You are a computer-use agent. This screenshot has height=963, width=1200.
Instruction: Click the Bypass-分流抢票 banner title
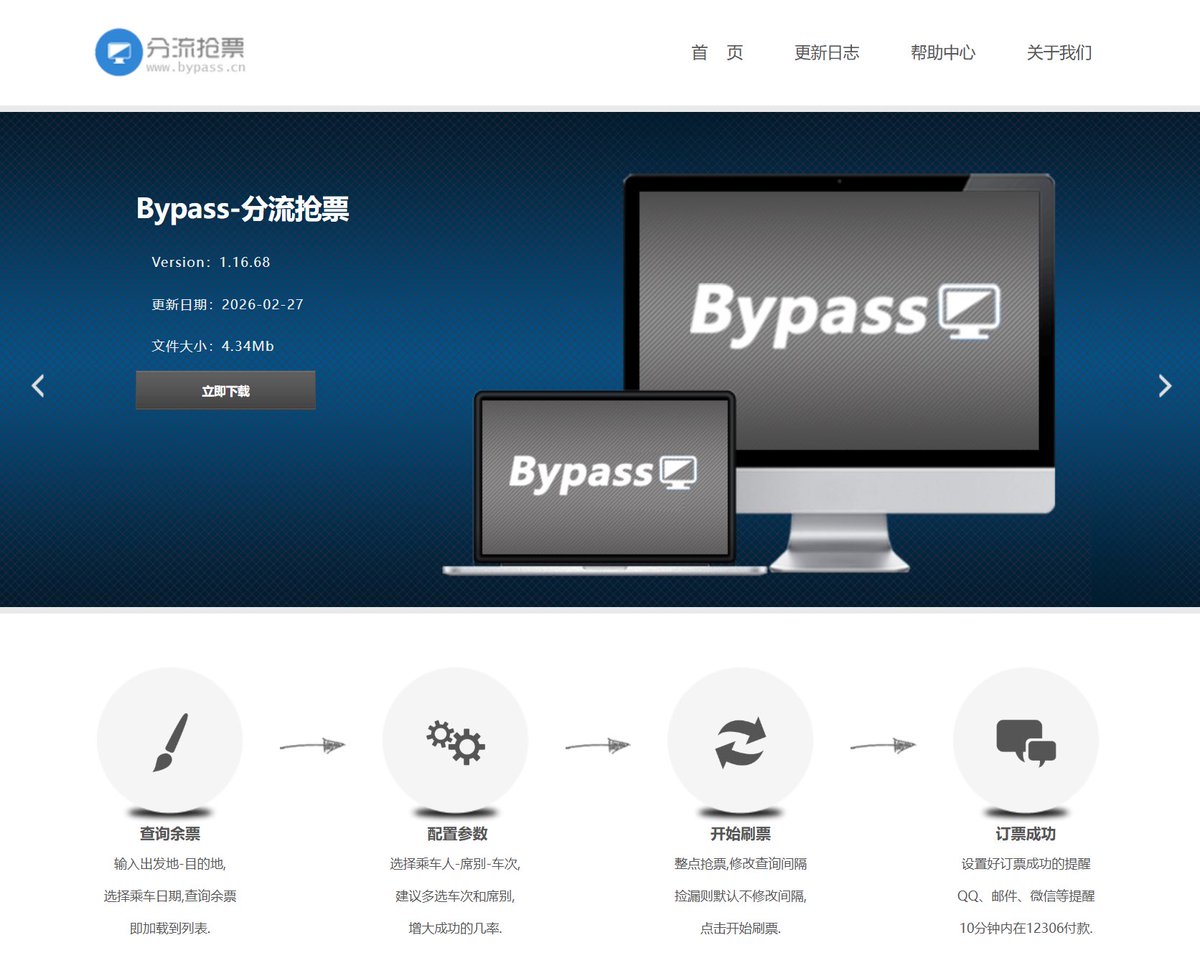pos(243,208)
